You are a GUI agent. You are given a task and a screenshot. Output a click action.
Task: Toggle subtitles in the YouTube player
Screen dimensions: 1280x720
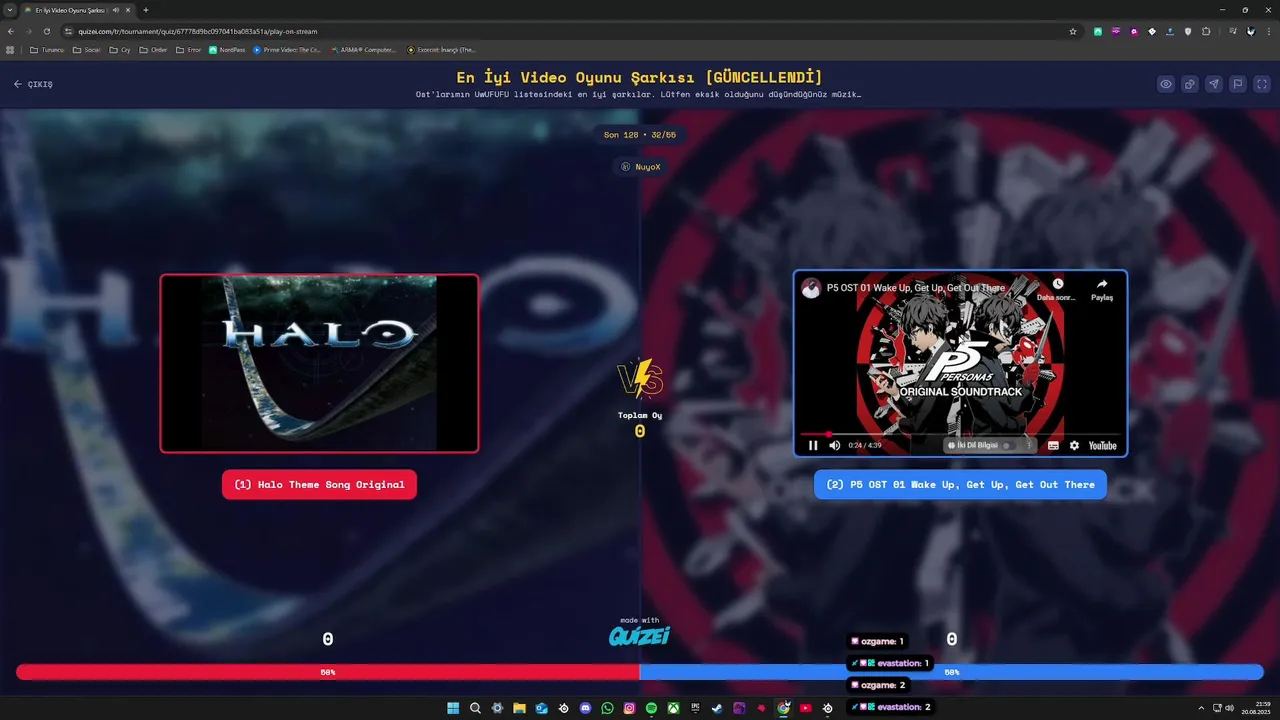click(1053, 446)
